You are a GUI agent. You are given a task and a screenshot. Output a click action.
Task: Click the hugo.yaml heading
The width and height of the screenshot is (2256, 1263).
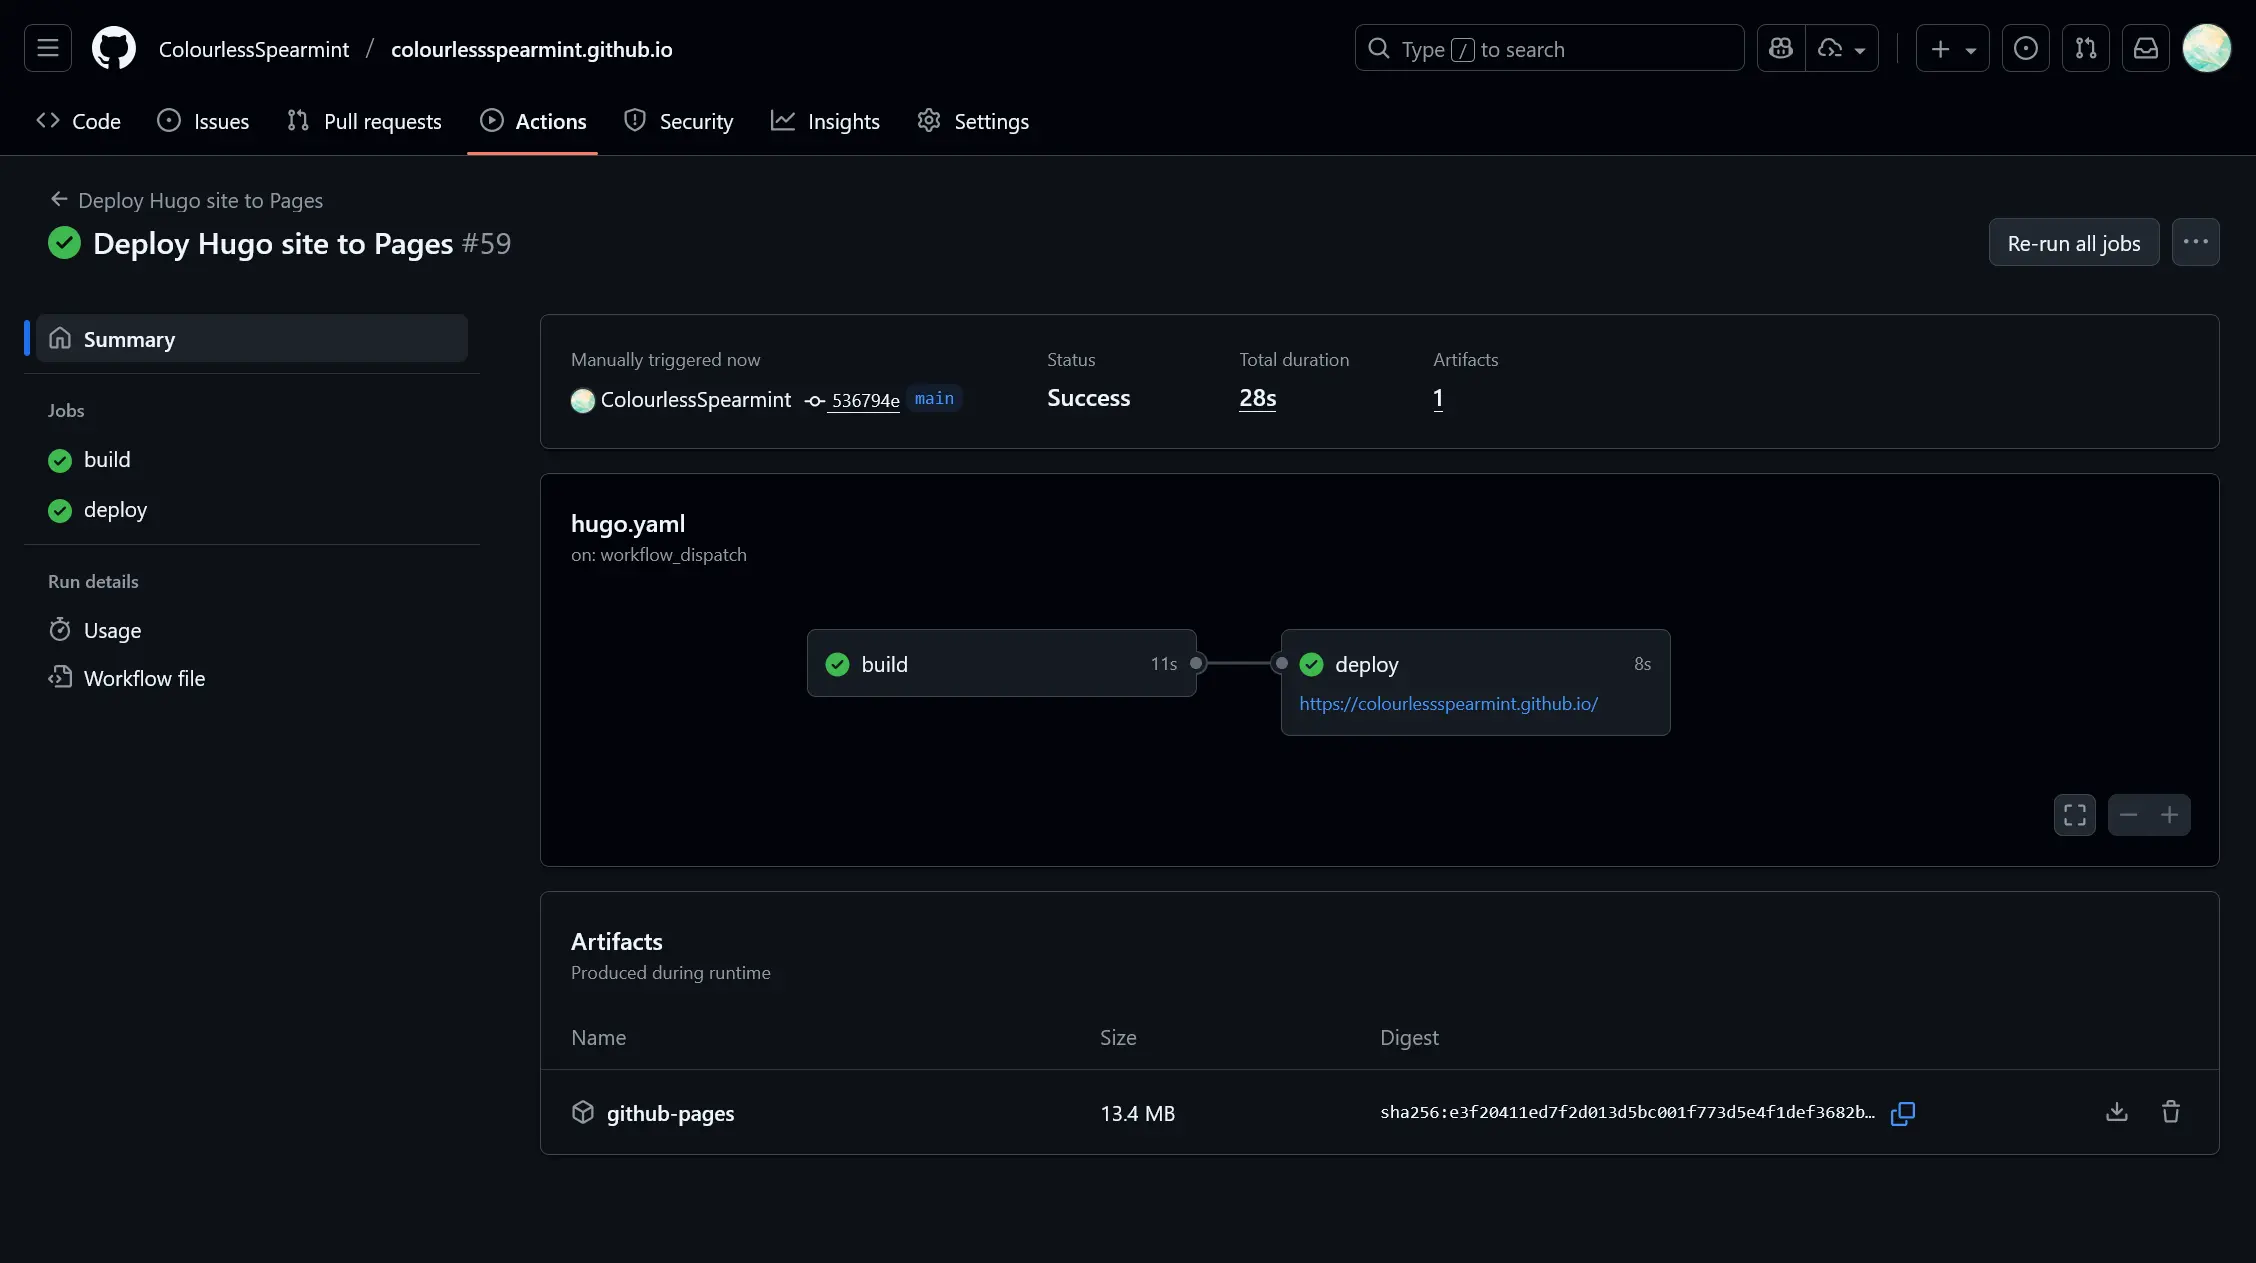pos(628,523)
